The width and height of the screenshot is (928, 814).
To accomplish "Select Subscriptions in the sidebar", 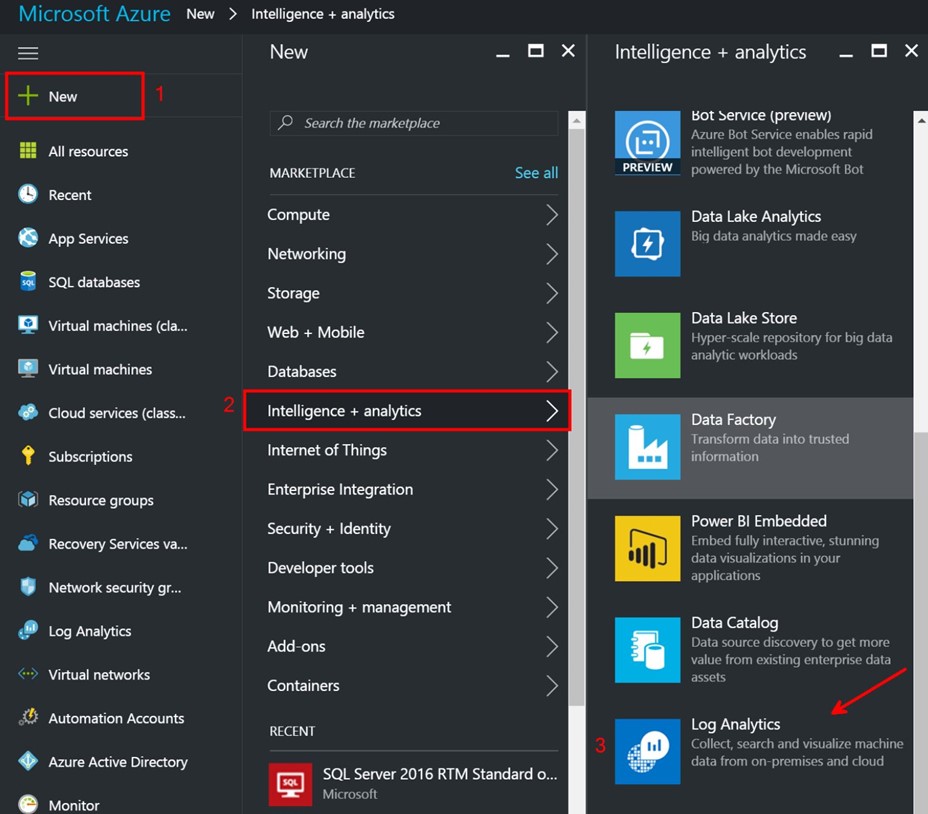I will [x=91, y=456].
